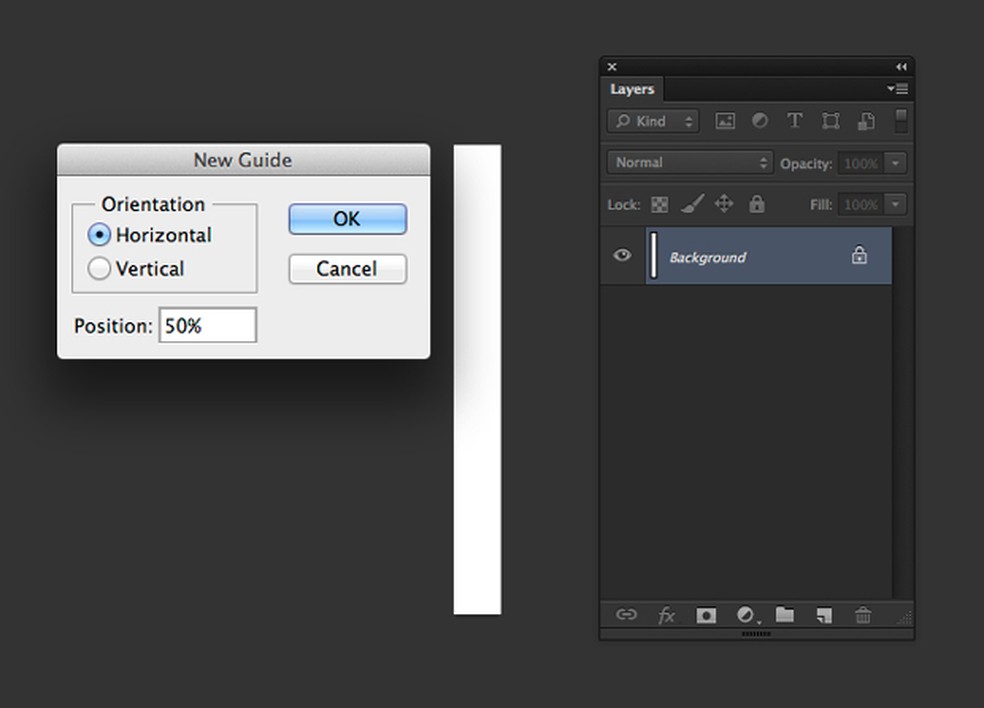Select the Vertical orientation radio button
984x708 pixels.
coord(99,269)
